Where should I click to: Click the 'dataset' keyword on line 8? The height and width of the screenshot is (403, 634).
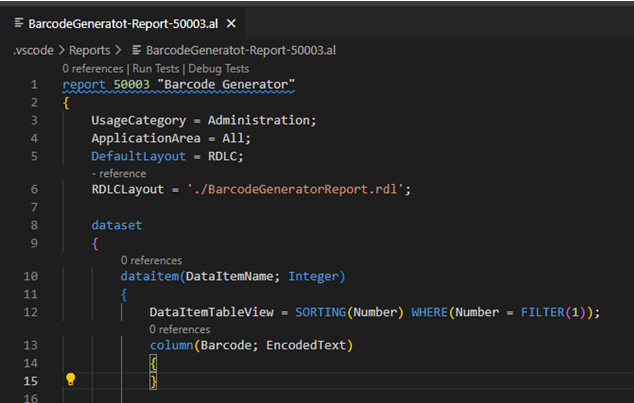[116, 225]
